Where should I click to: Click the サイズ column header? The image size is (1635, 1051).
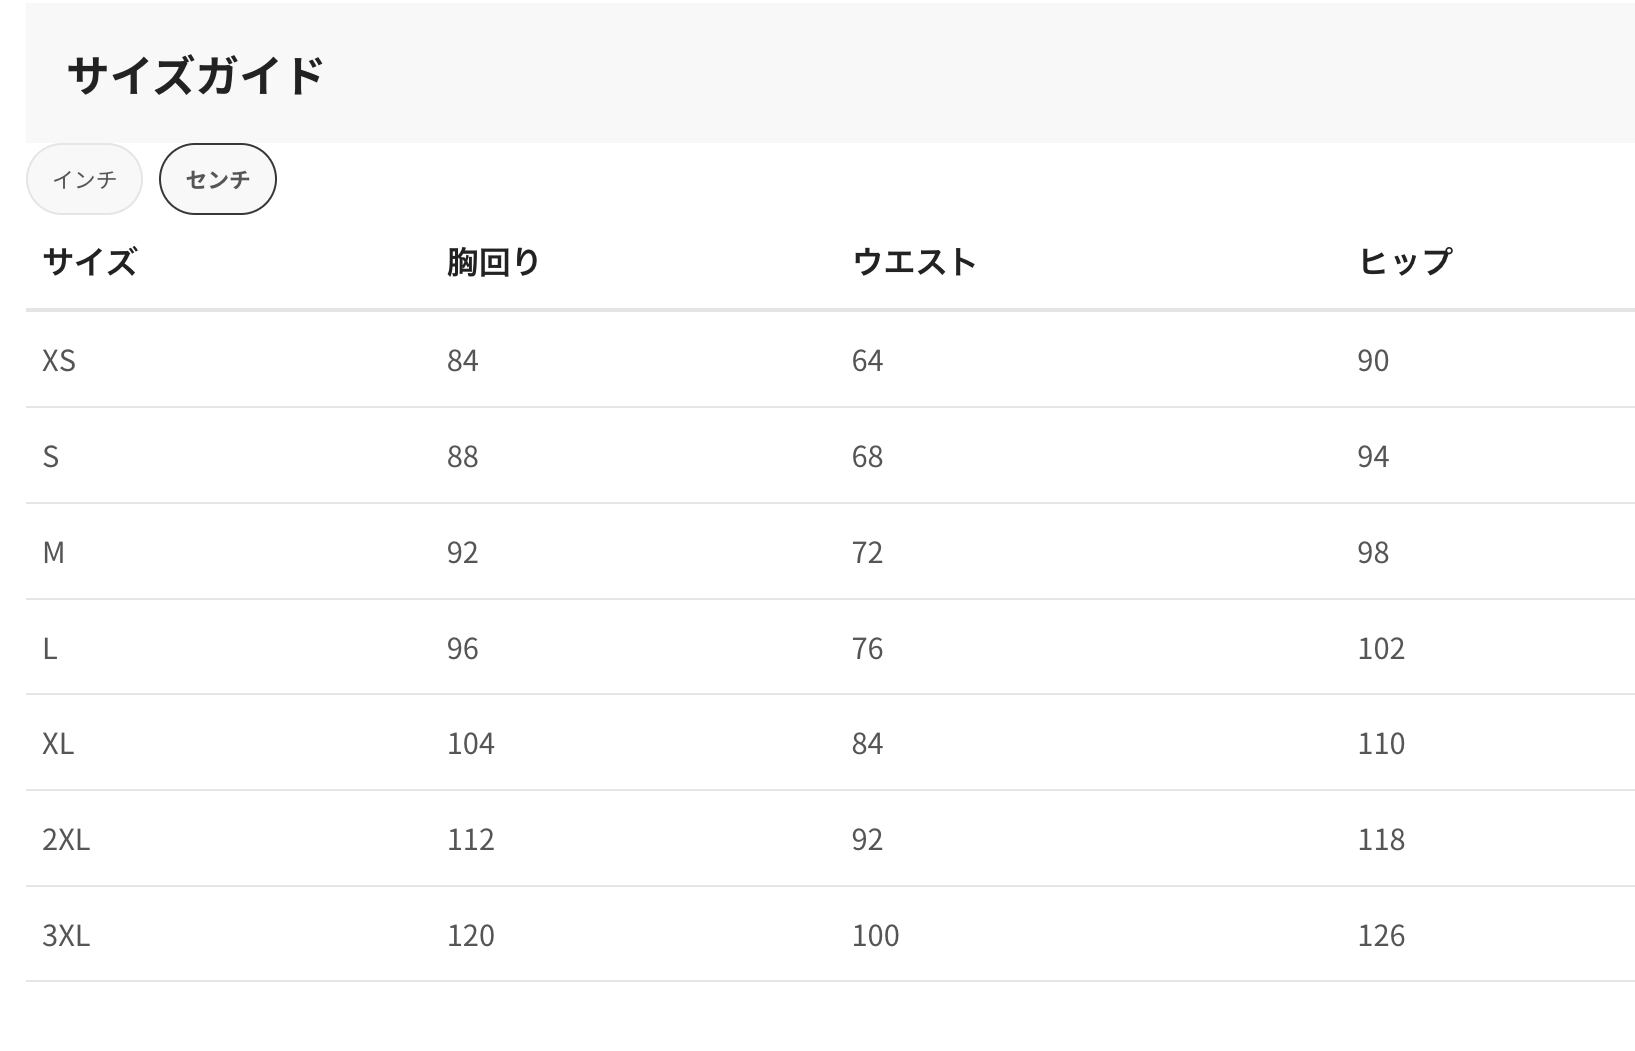coord(89,262)
